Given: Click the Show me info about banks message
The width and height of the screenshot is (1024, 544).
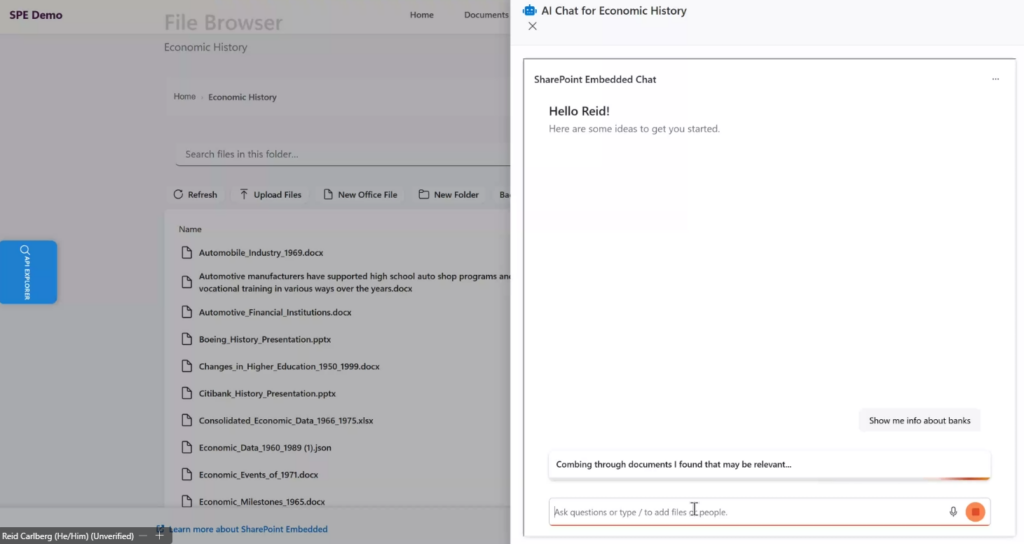Looking at the screenshot, I should pyautogui.click(x=919, y=421).
